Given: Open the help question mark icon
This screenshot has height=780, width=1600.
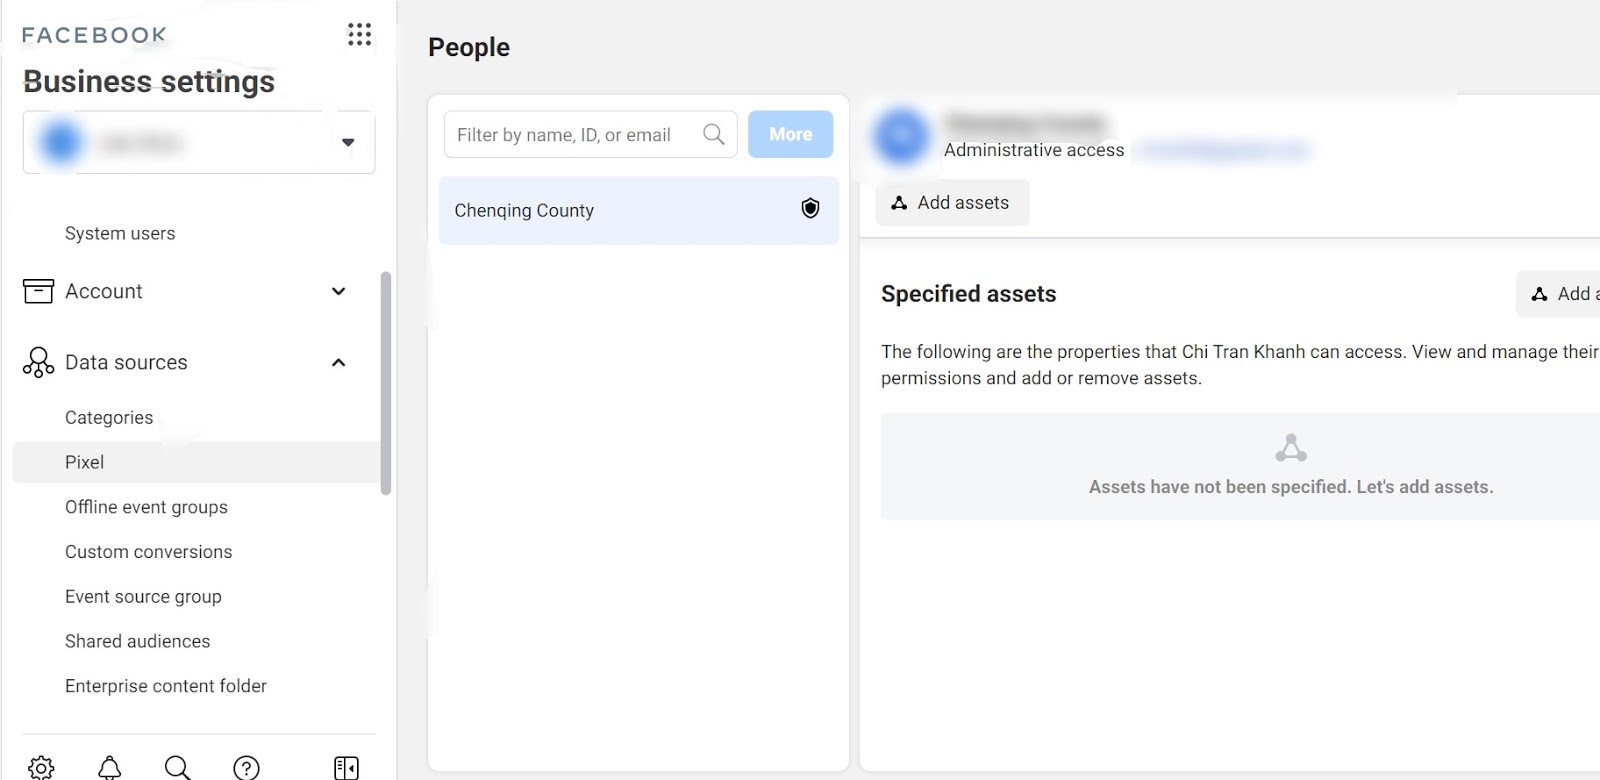Looking at the screenshot, I should point(246,767).
